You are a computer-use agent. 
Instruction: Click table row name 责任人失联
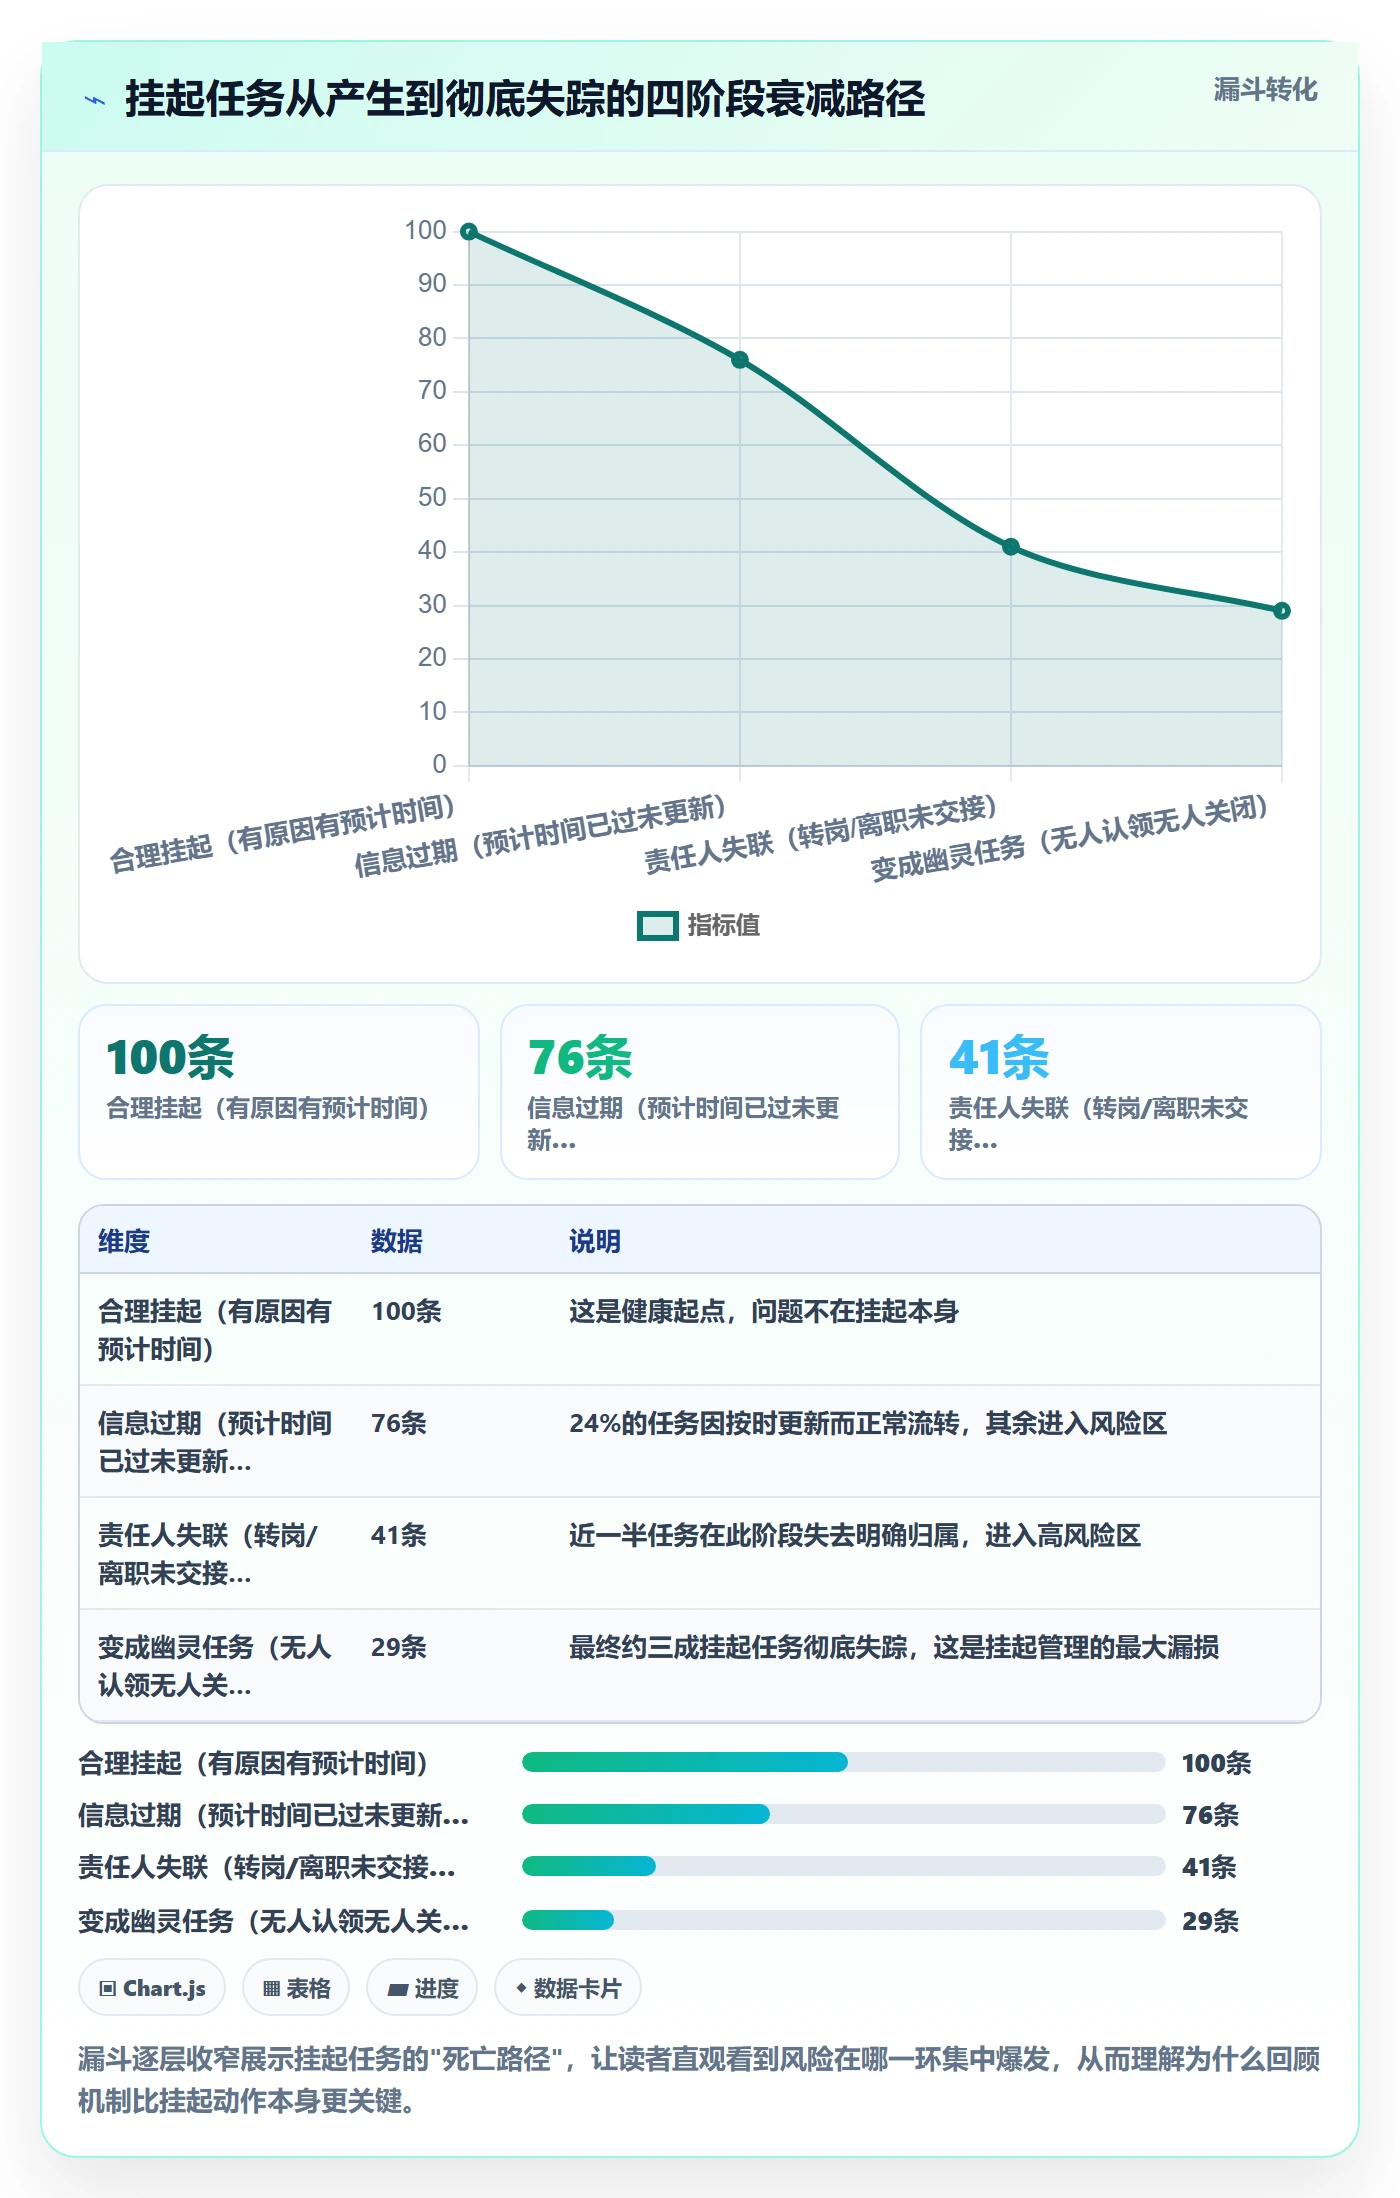coord(208,1554)
